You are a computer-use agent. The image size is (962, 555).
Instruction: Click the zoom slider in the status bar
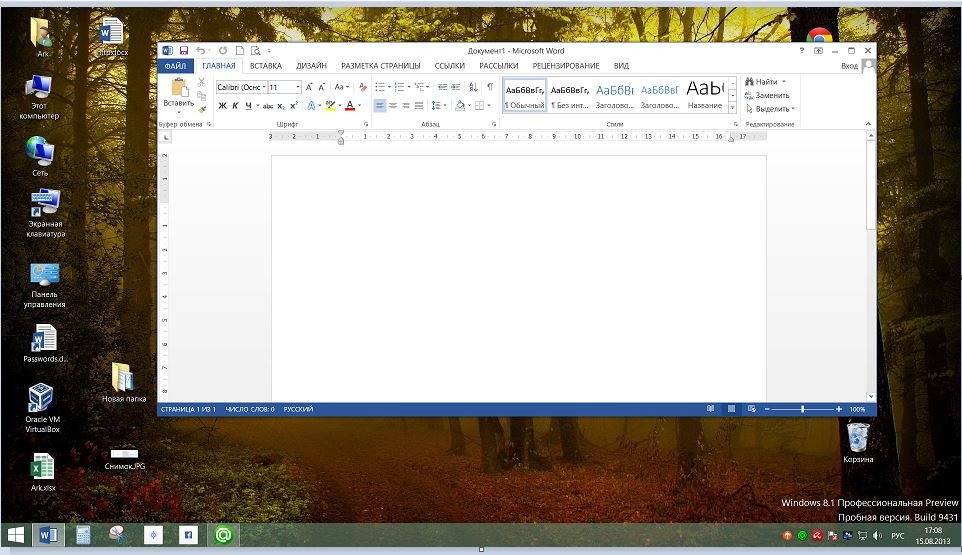802,409
